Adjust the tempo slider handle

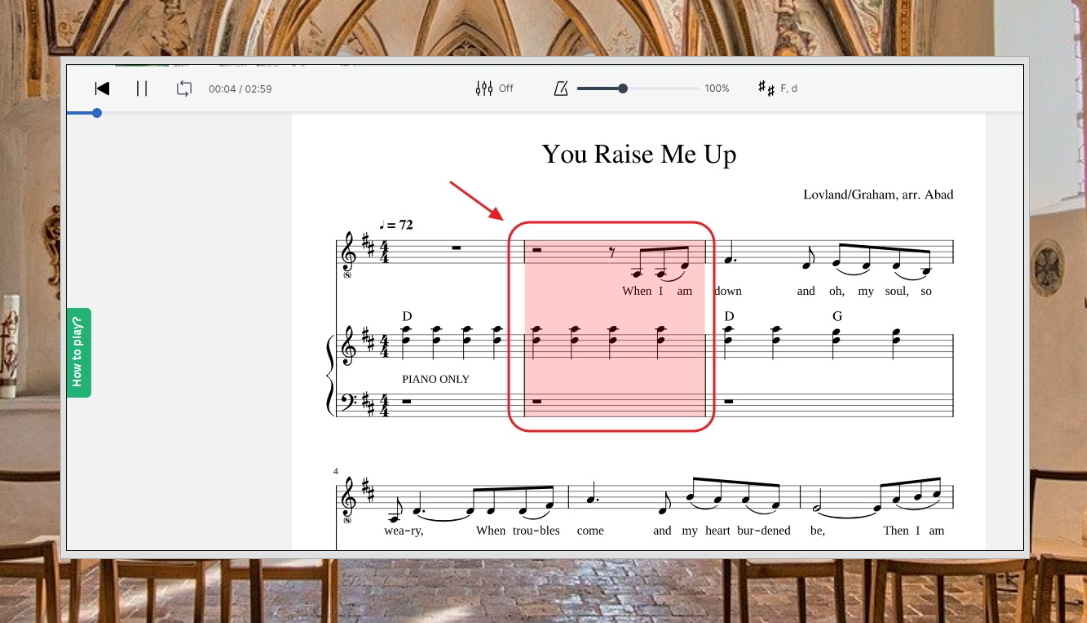click(x=623, y=88)
